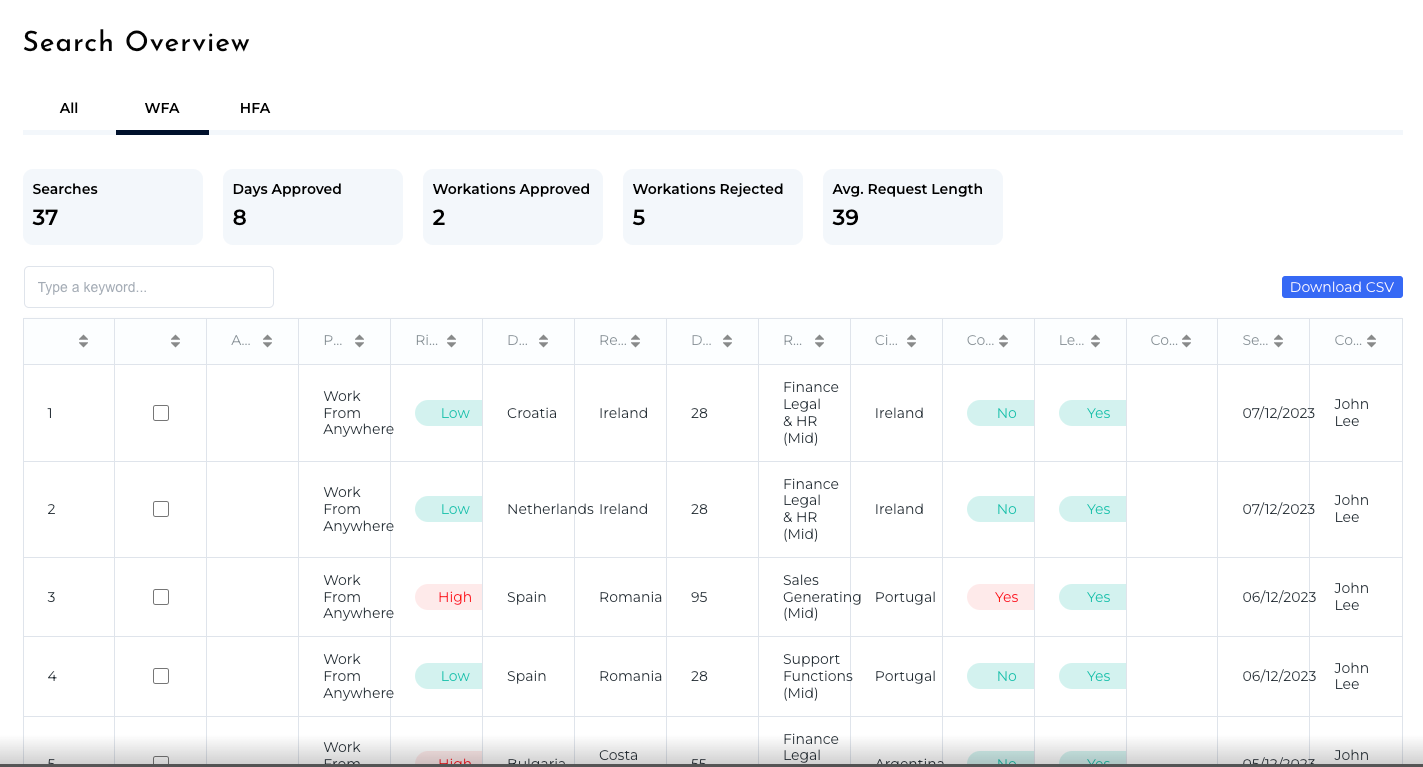Click the Workations Rejected stat card
Viewport: 1423px width, 767px height.
[x=712, y=206]
